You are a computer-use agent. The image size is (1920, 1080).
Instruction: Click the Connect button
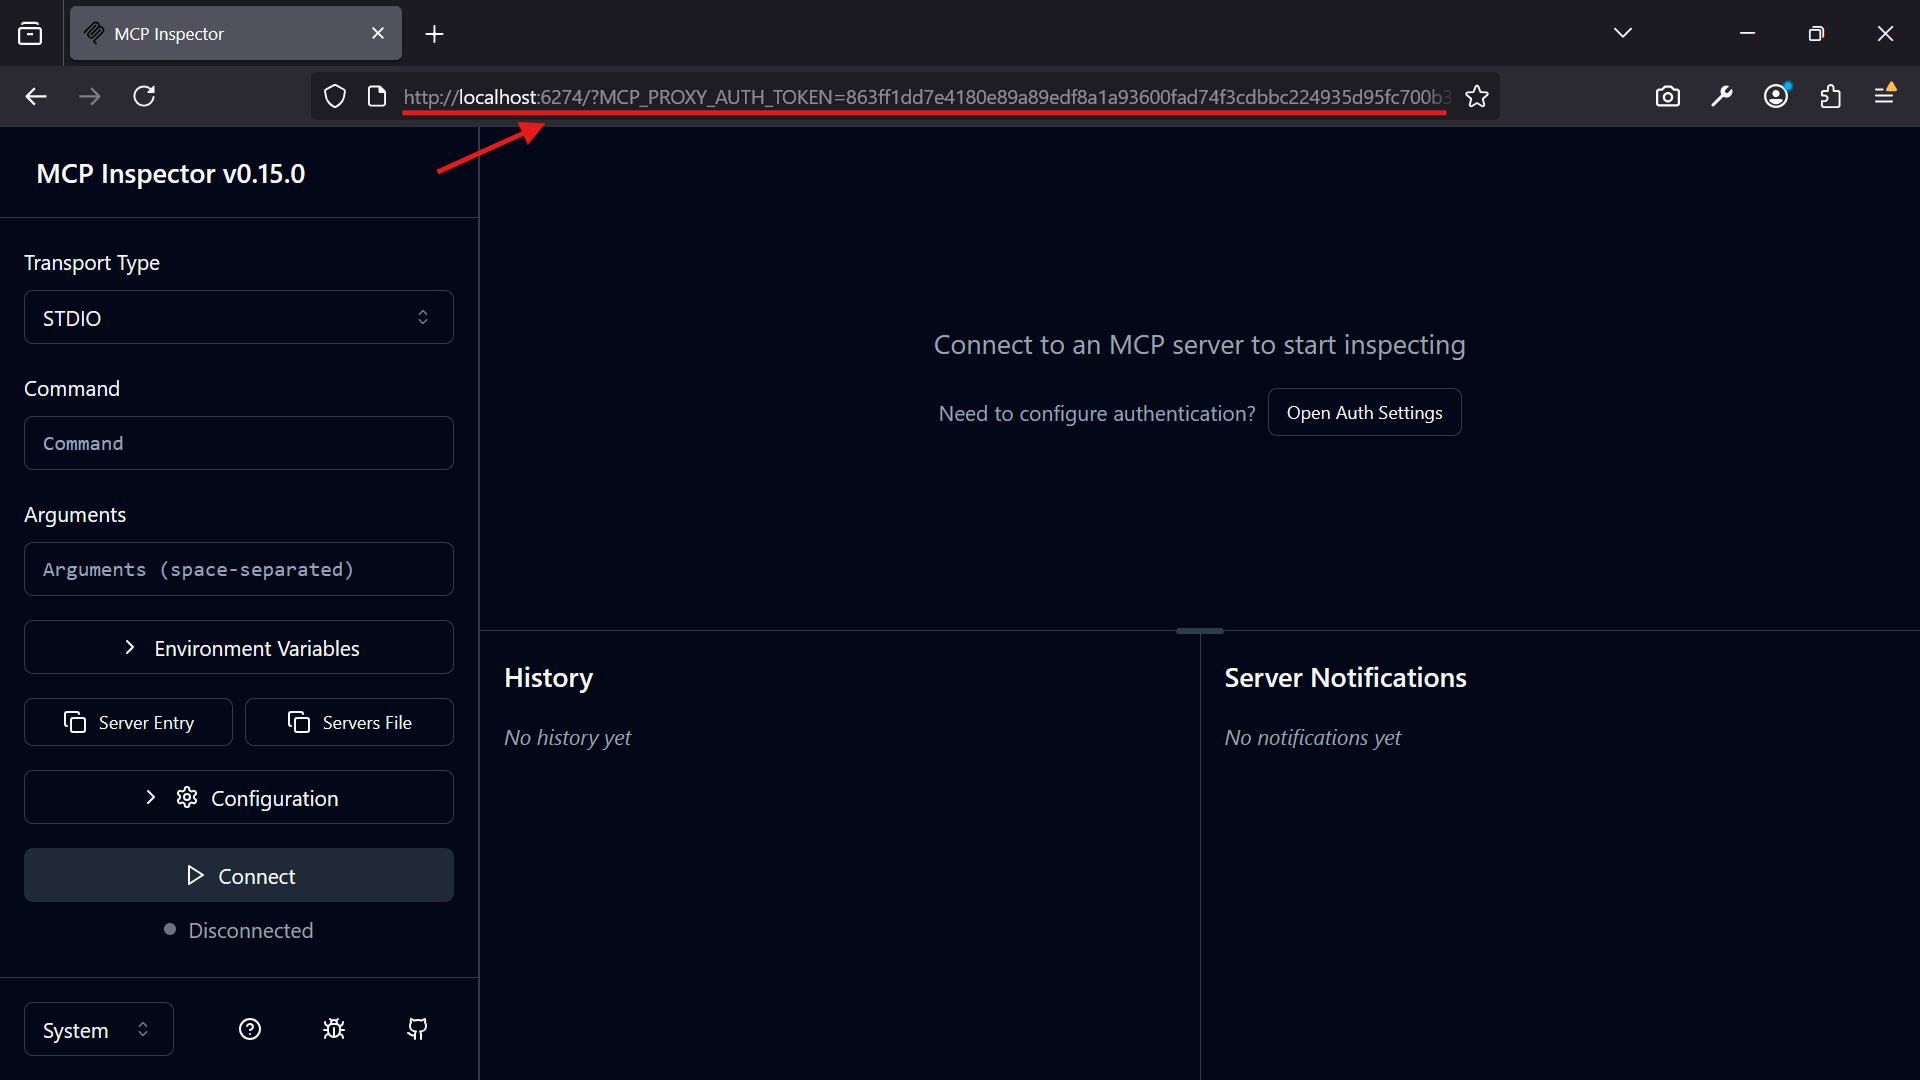coord(239,875)
